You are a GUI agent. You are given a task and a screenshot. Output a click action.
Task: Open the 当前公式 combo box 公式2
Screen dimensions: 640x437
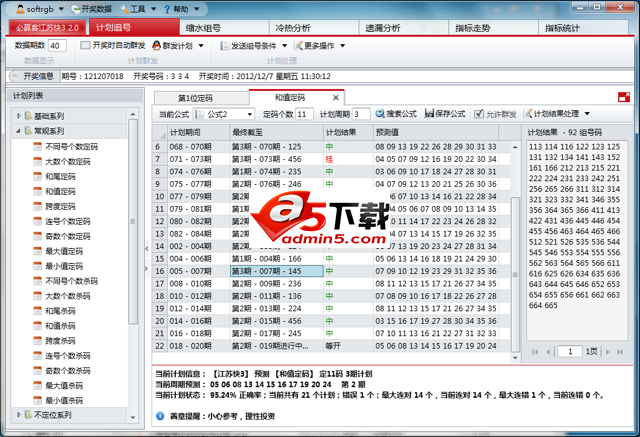click(222, 115)
